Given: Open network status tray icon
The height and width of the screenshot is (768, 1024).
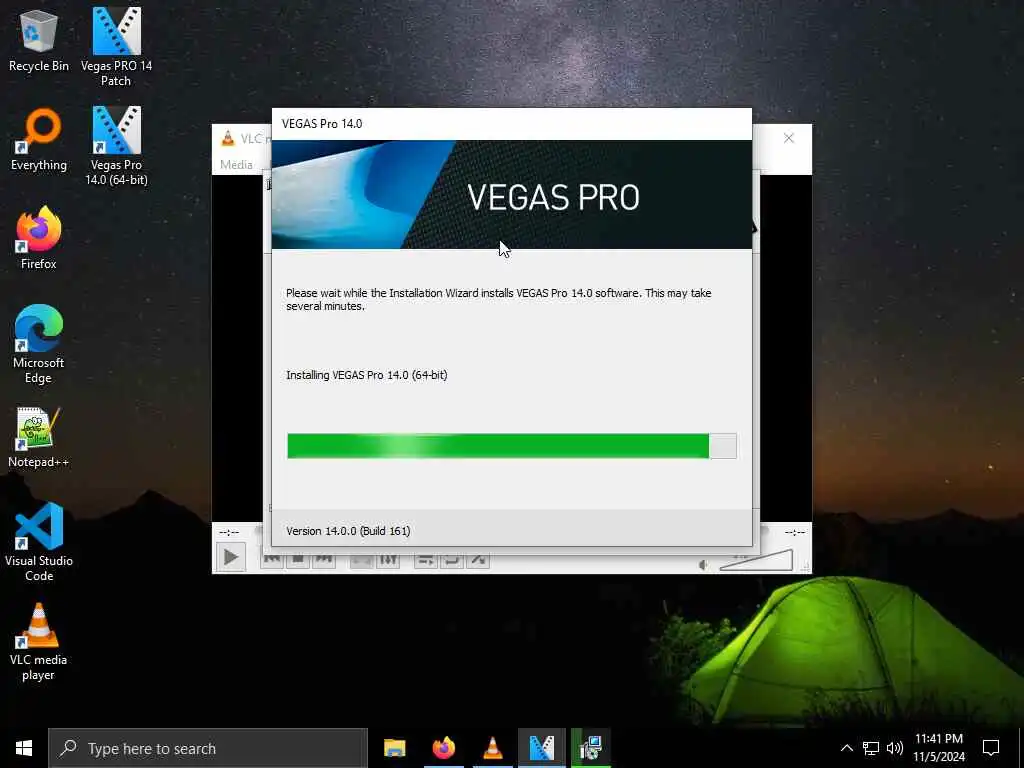Looking at the screenshot, I should click(871, 748).
